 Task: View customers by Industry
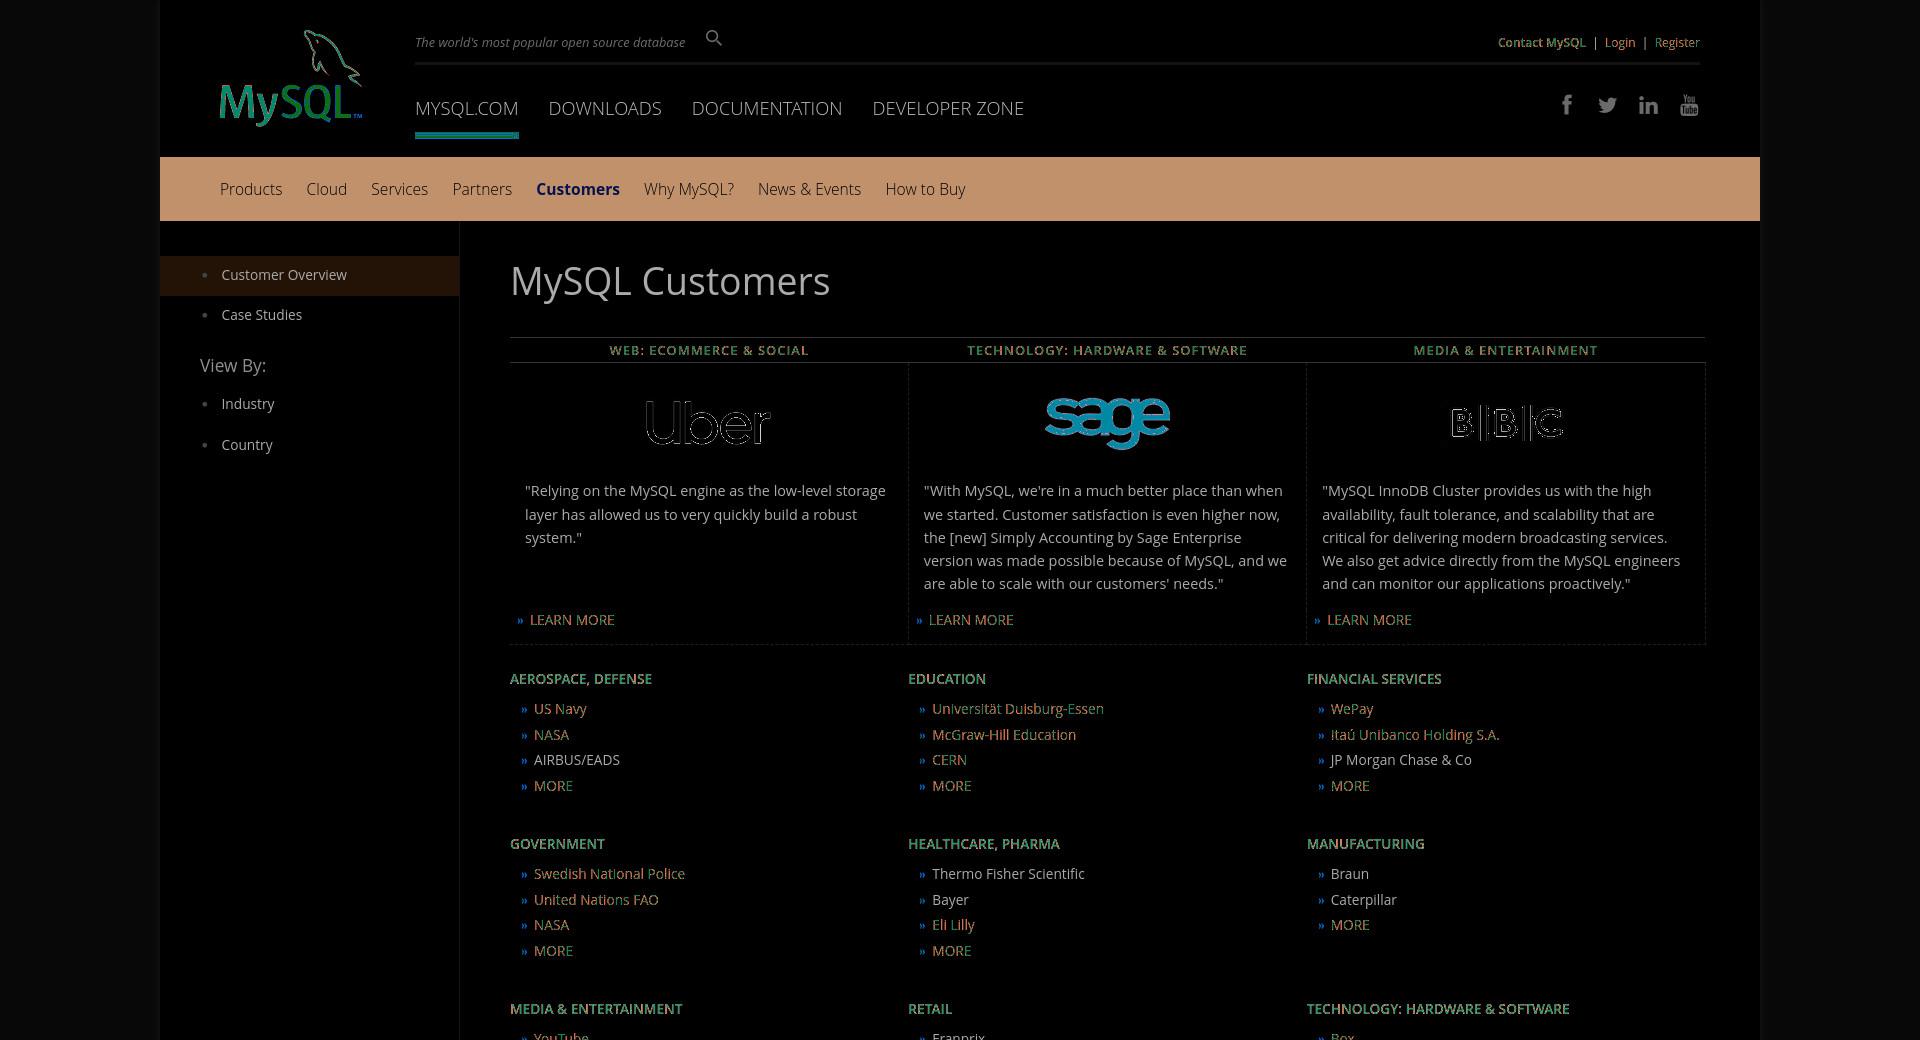point(247,404)
